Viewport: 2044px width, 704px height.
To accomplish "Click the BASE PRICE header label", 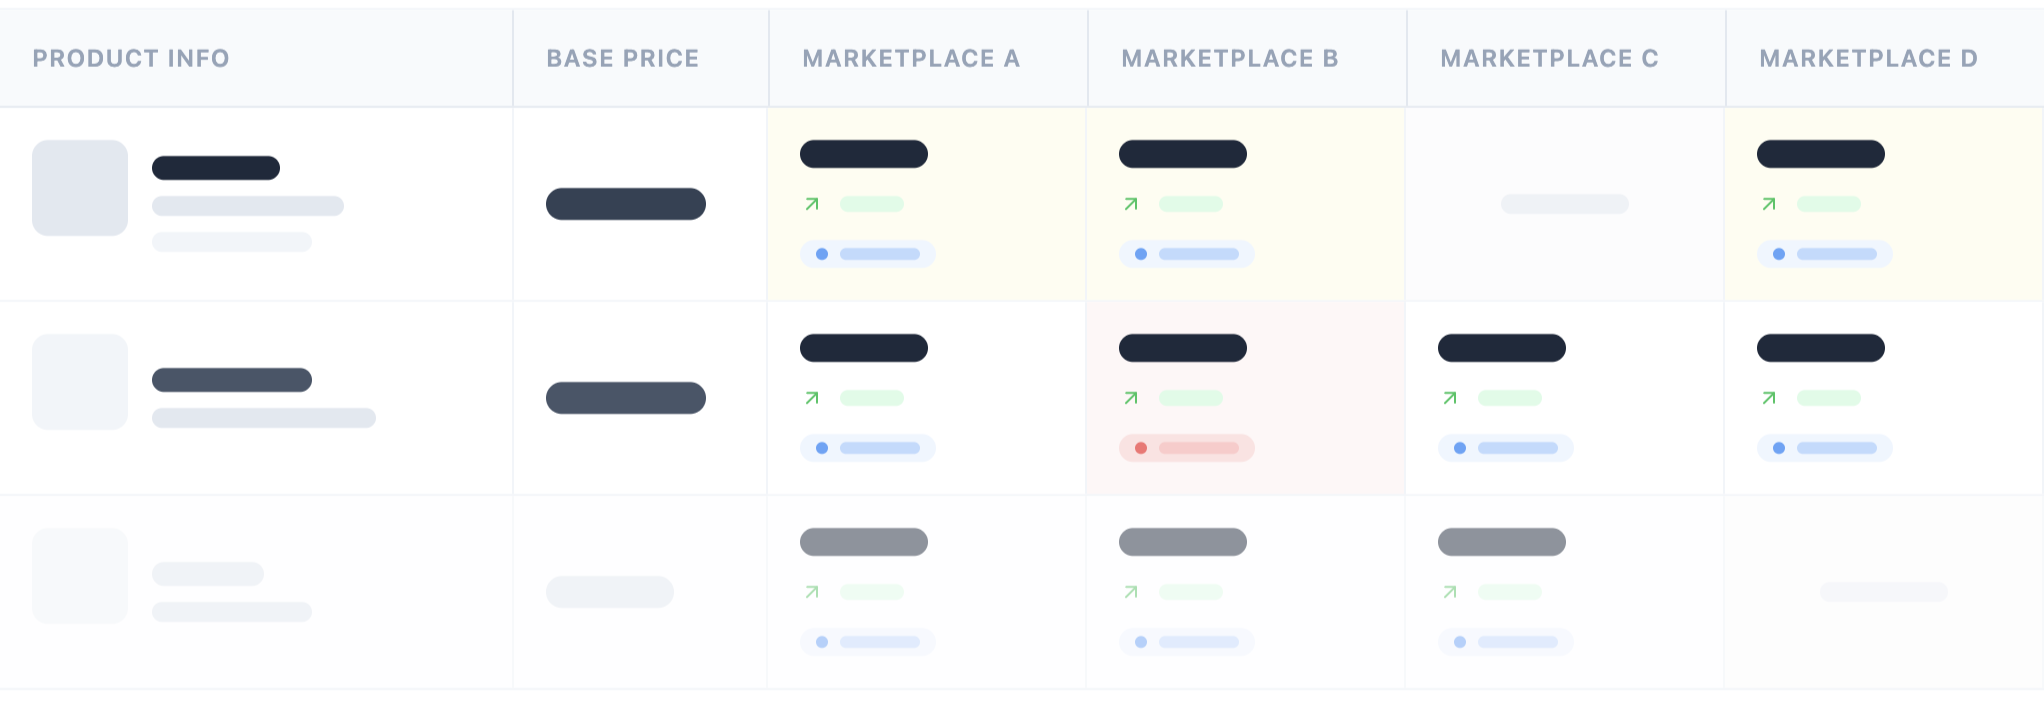I will 622,58.
